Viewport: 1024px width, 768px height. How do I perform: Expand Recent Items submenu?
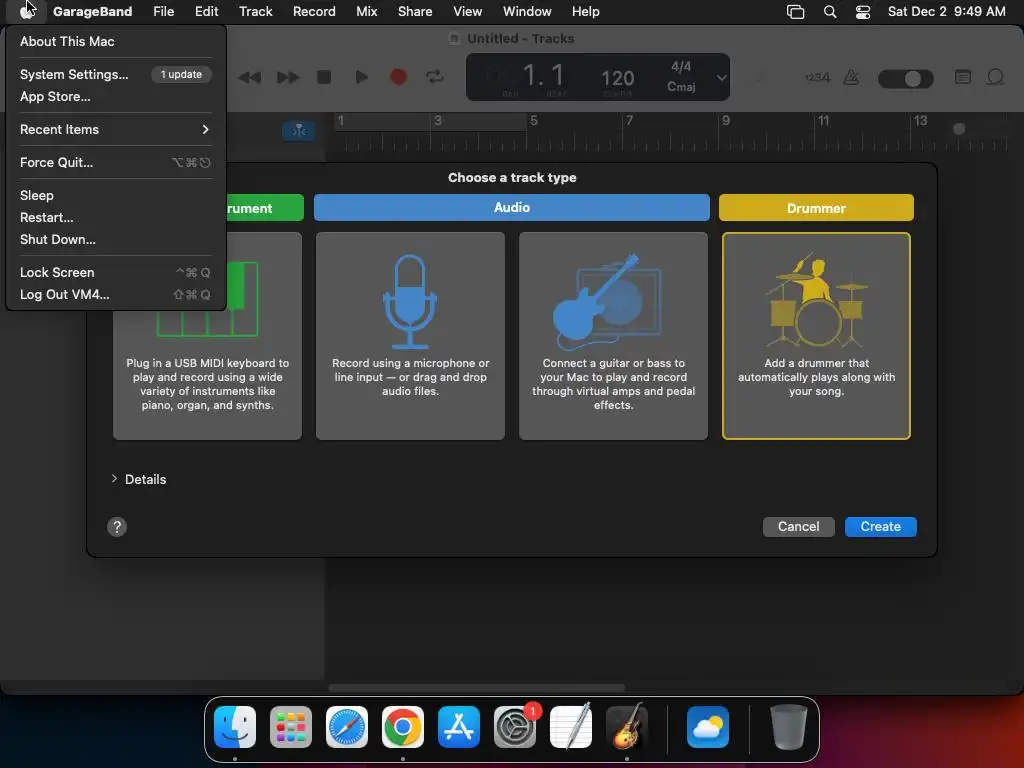pos(116,129)
